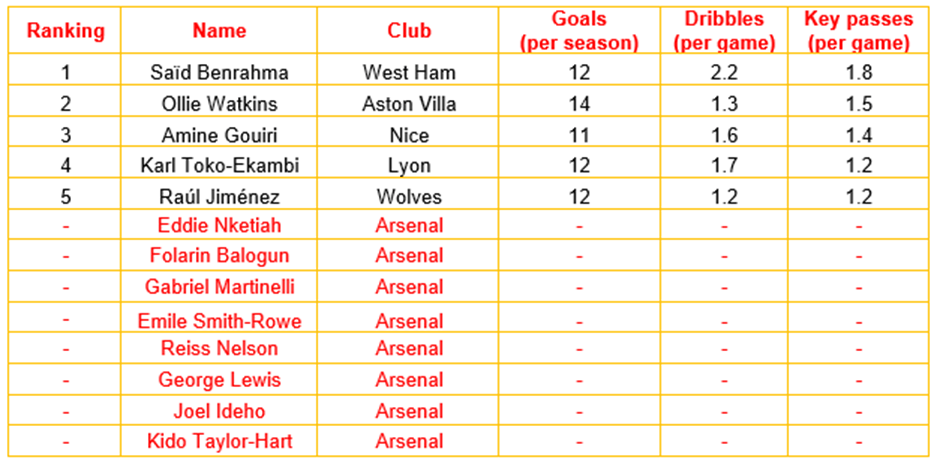940x466 pixels.
Task: Select the Name column header
Action: pos(219,31)
